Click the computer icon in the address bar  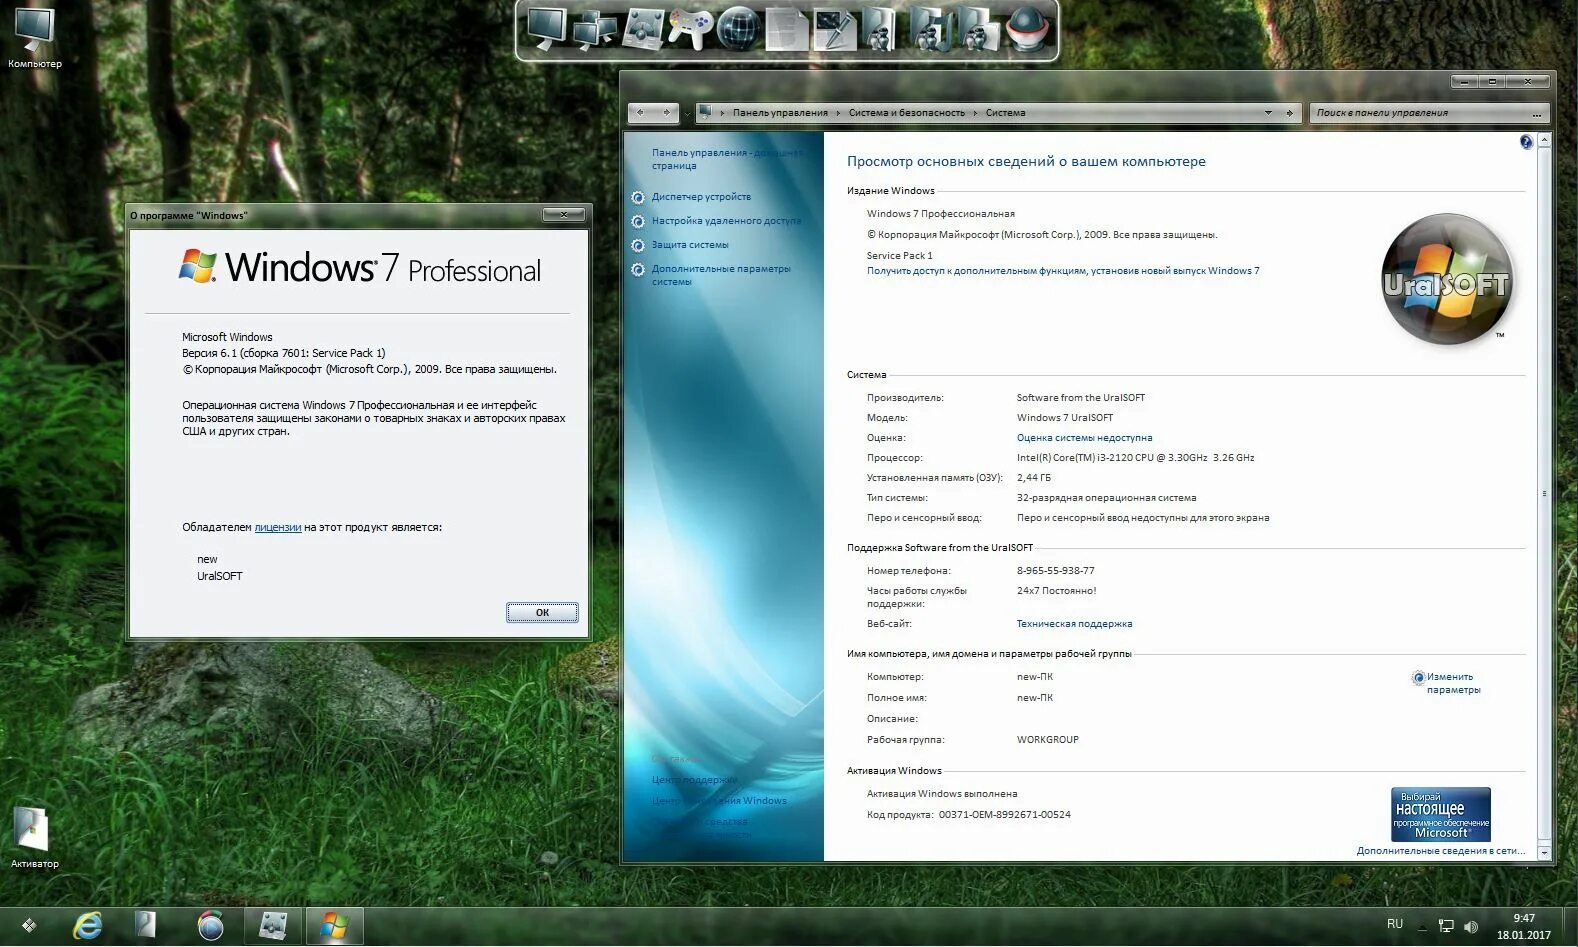point(705,112)
